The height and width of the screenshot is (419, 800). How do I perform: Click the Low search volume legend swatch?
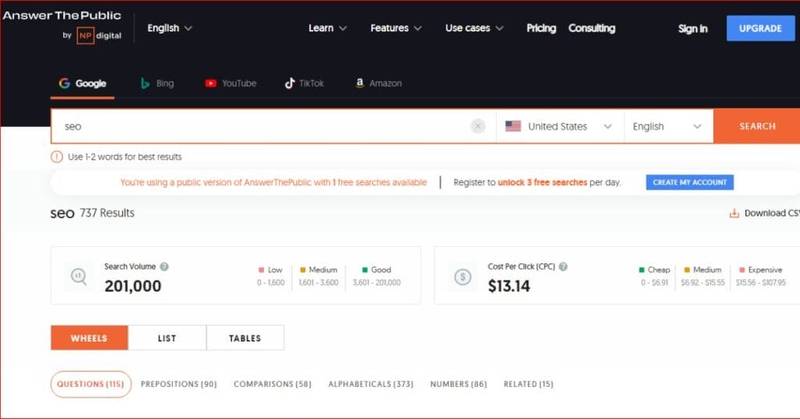click(x=261, y=269)
